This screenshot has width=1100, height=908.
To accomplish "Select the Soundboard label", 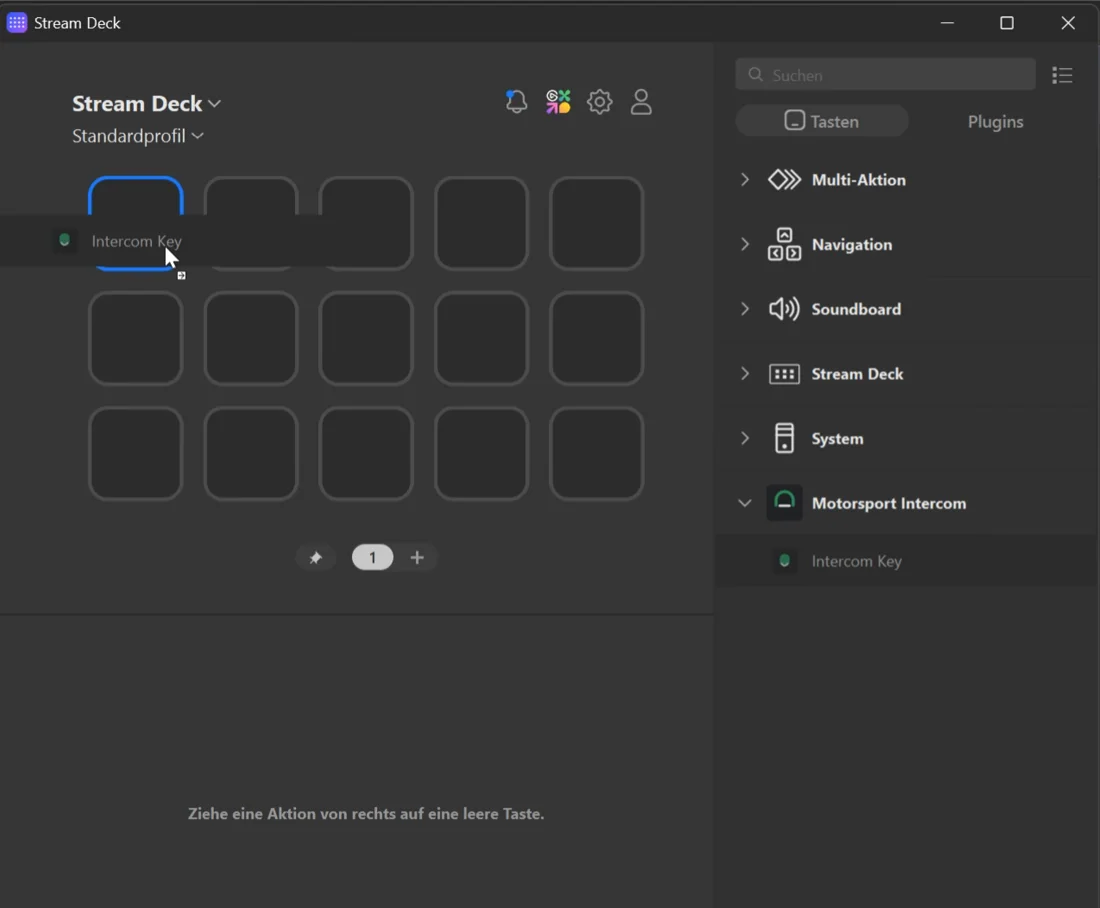I will (856, 309).
